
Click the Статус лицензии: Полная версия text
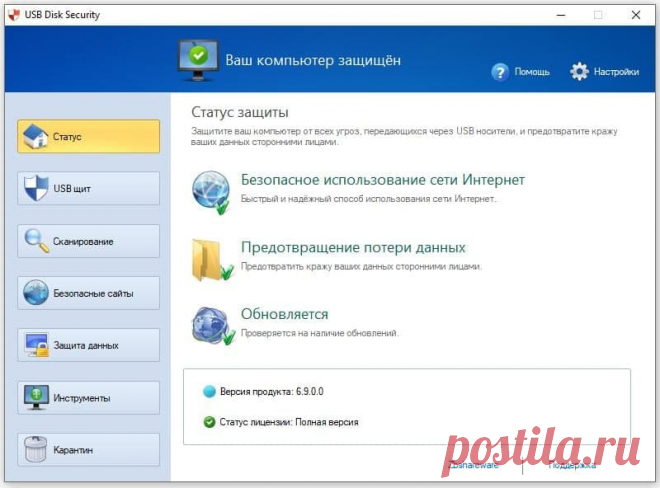[x=289, y=422]
